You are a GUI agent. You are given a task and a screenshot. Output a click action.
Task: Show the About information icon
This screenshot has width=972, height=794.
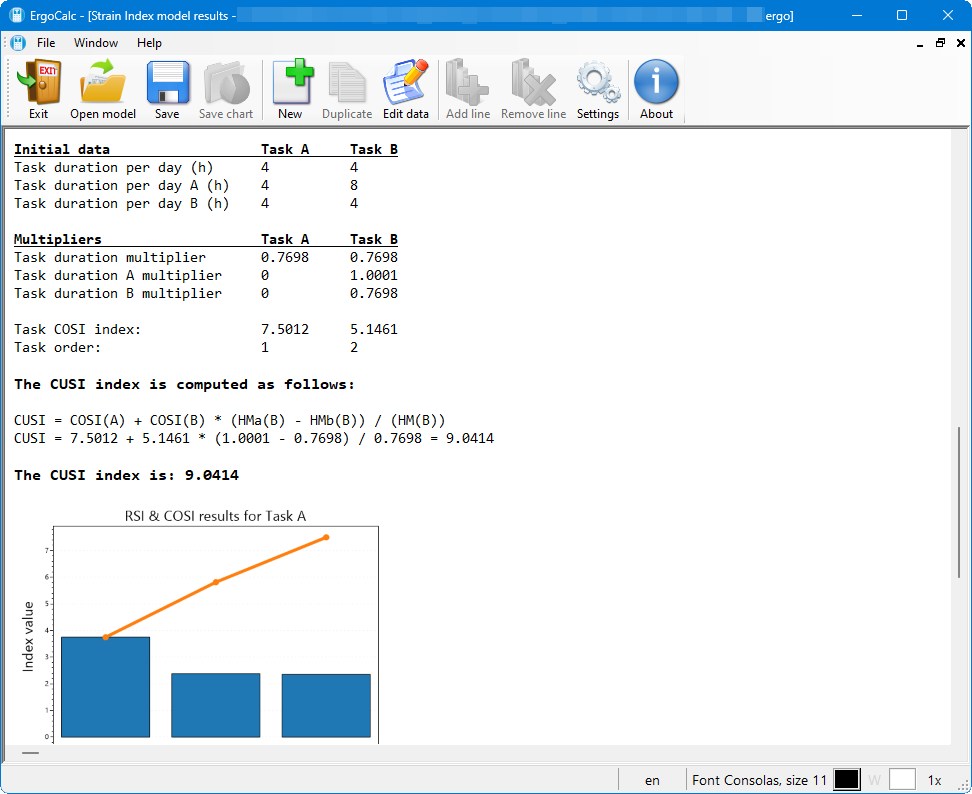[656, 90]
